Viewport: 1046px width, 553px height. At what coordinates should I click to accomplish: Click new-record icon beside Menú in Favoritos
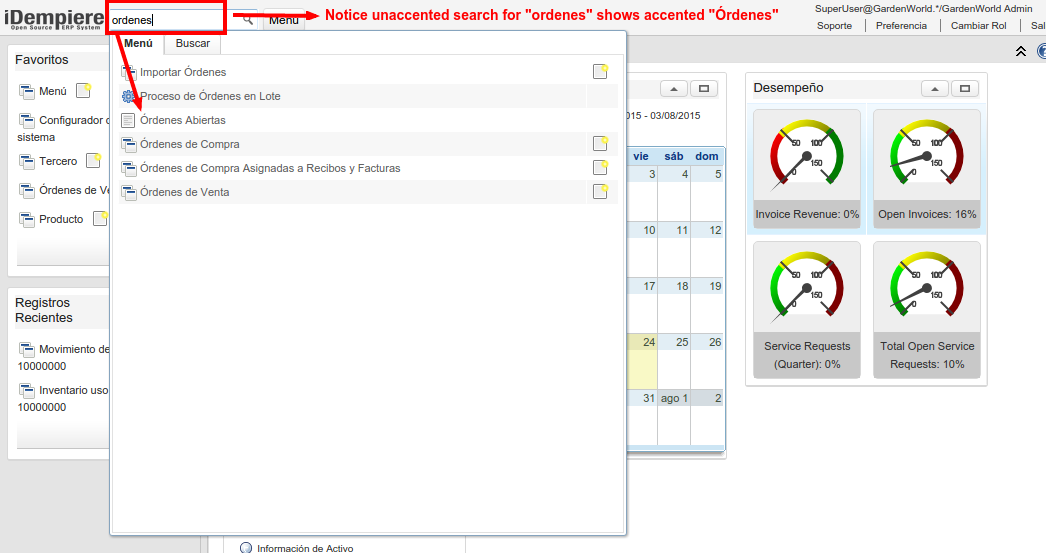point(84,91)
